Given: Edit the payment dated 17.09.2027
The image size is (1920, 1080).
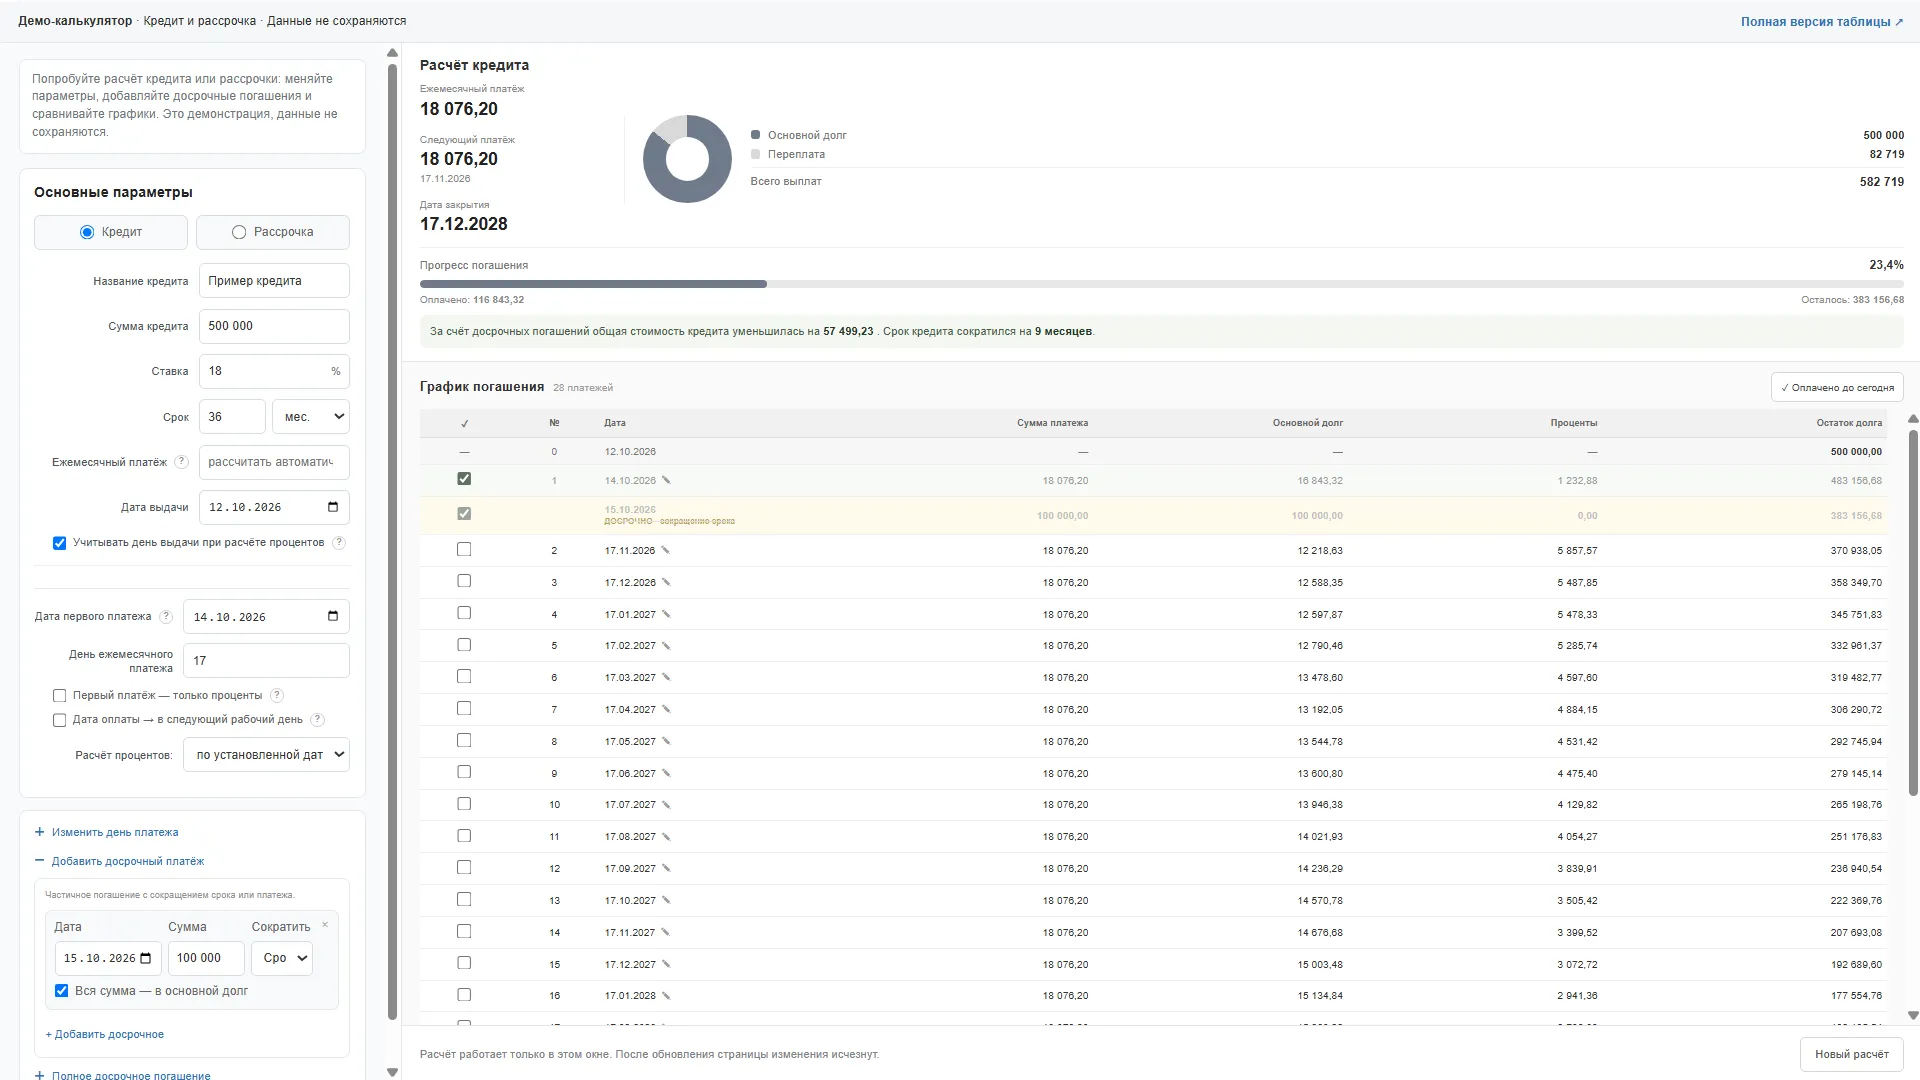Looking at the screenshot, I should pyautogui.click(x=666, y=869).
